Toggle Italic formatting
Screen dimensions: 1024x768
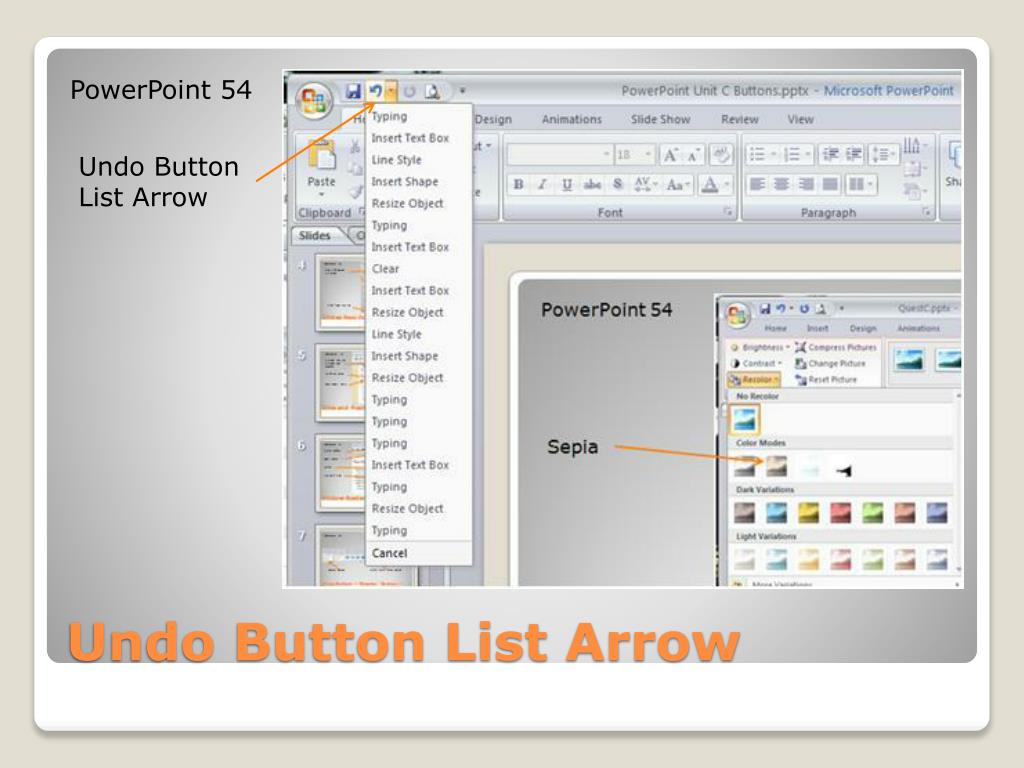click(542, 184)
